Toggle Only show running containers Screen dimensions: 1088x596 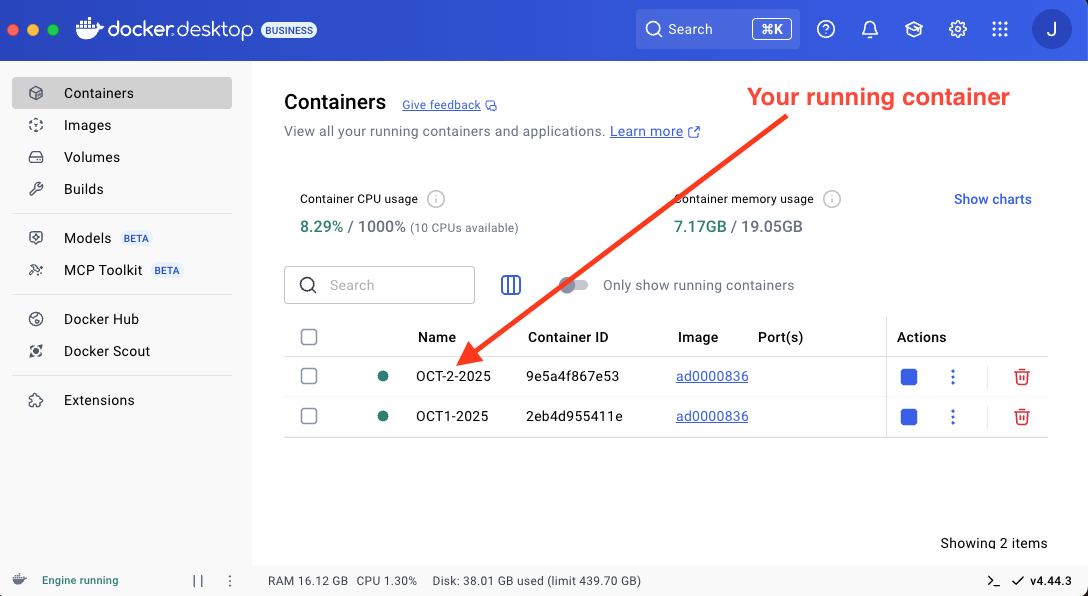pyautogui.click(x=574, y=285)
